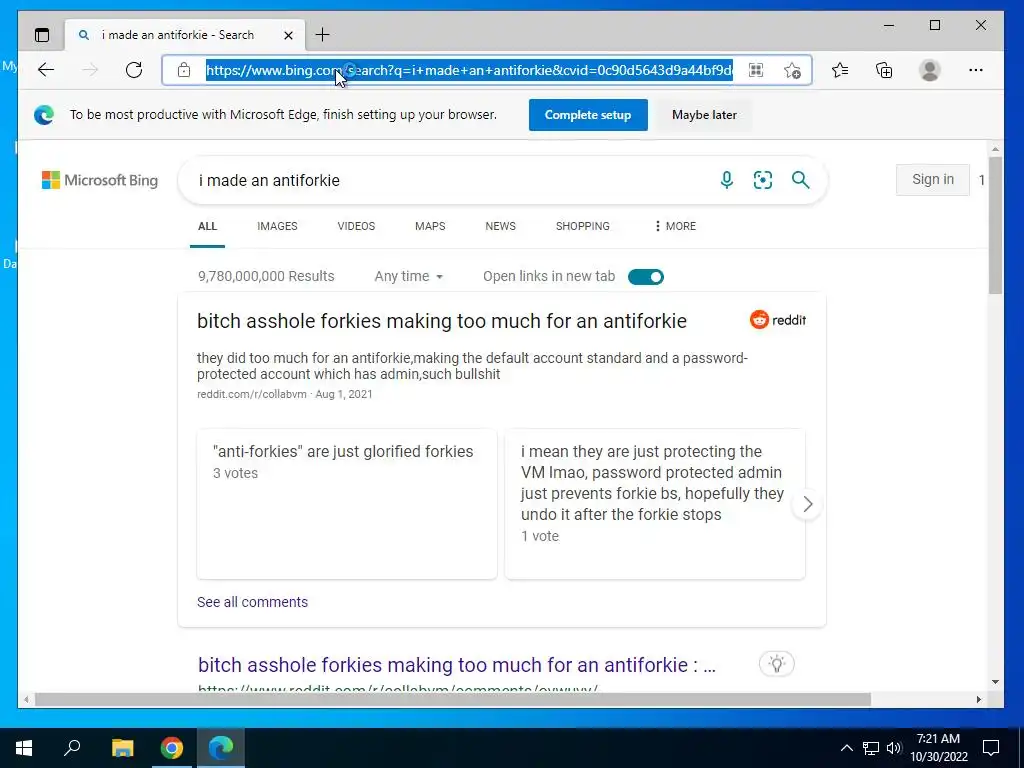
Task: Show hidden system tray icons
Action: click(x=846, y=748)
